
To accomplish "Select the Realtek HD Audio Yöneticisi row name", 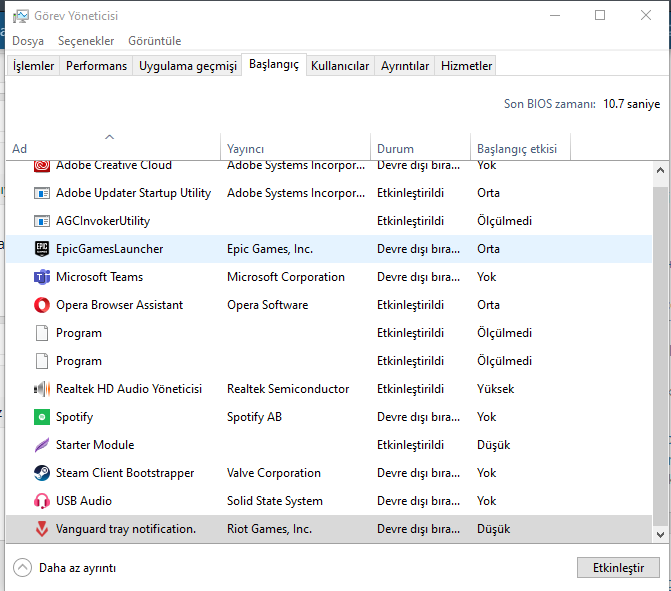I will click(x=129, y=389).
